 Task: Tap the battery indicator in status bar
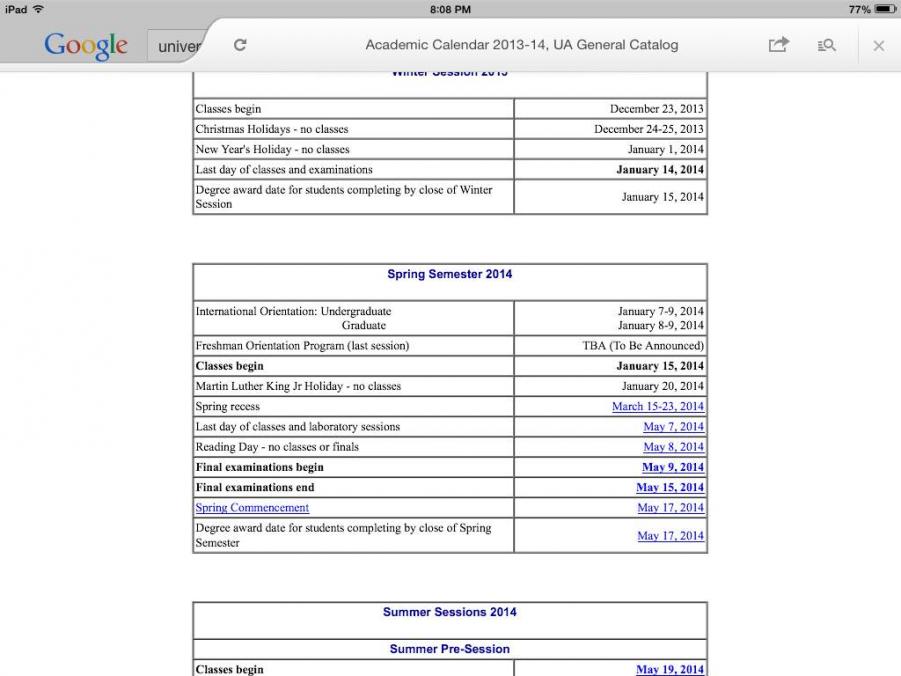pyautogui.click(x=885, y=9)
